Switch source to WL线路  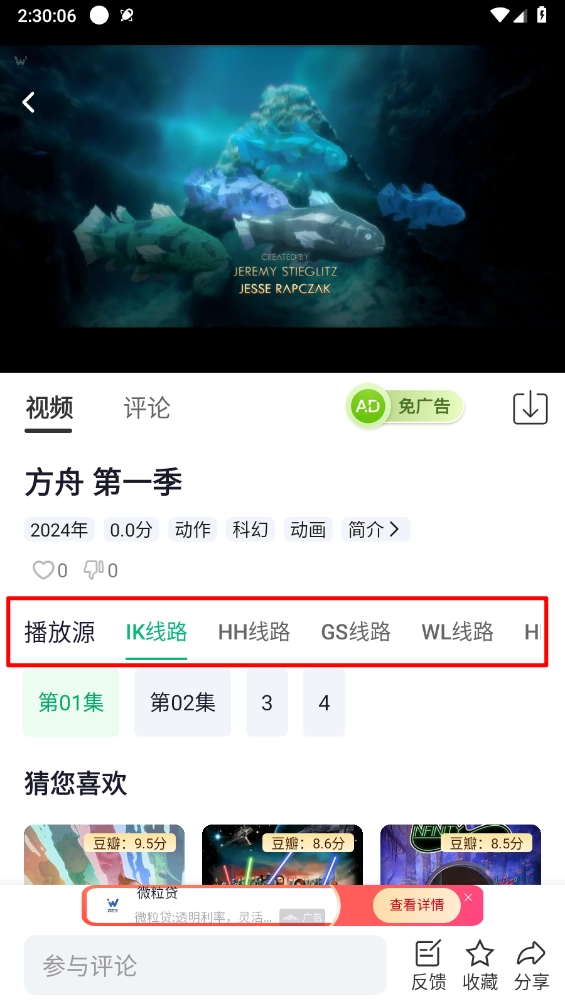click(x=457, y=632)
